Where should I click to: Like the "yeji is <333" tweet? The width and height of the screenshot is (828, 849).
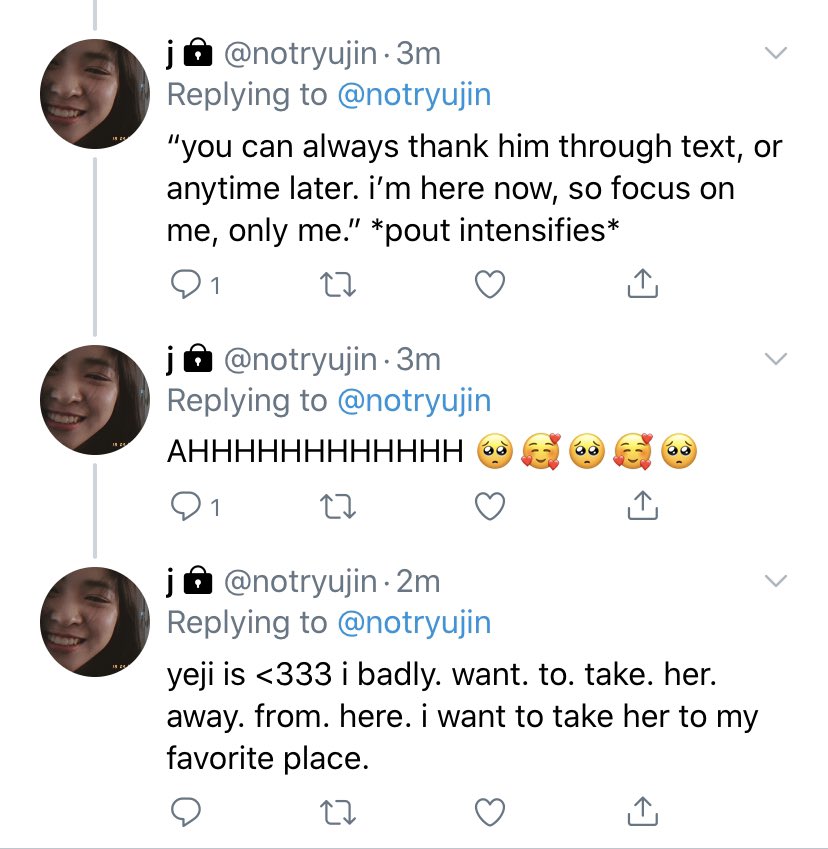coord(490,812)
